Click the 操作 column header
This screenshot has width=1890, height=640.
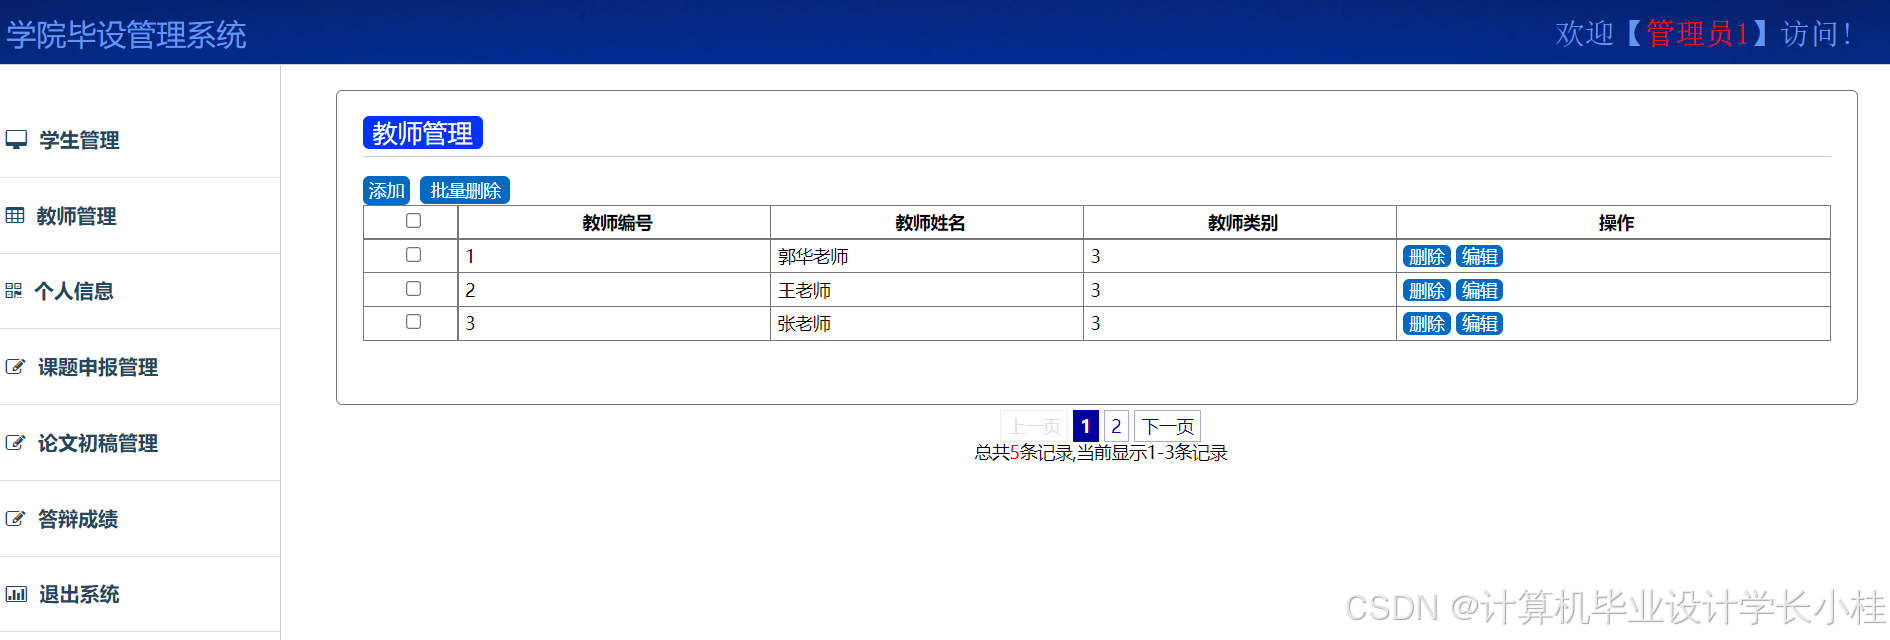(1616, 223)
